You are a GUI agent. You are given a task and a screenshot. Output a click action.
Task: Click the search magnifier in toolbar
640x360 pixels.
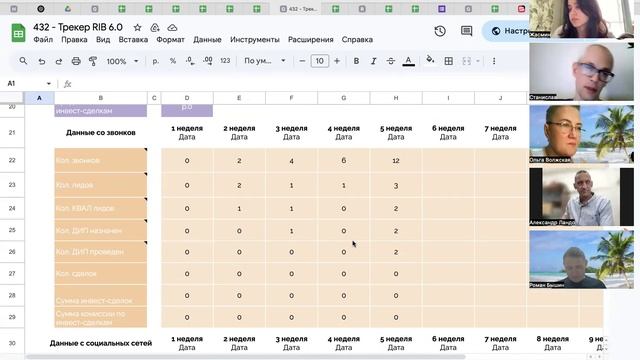click(23, 61)
